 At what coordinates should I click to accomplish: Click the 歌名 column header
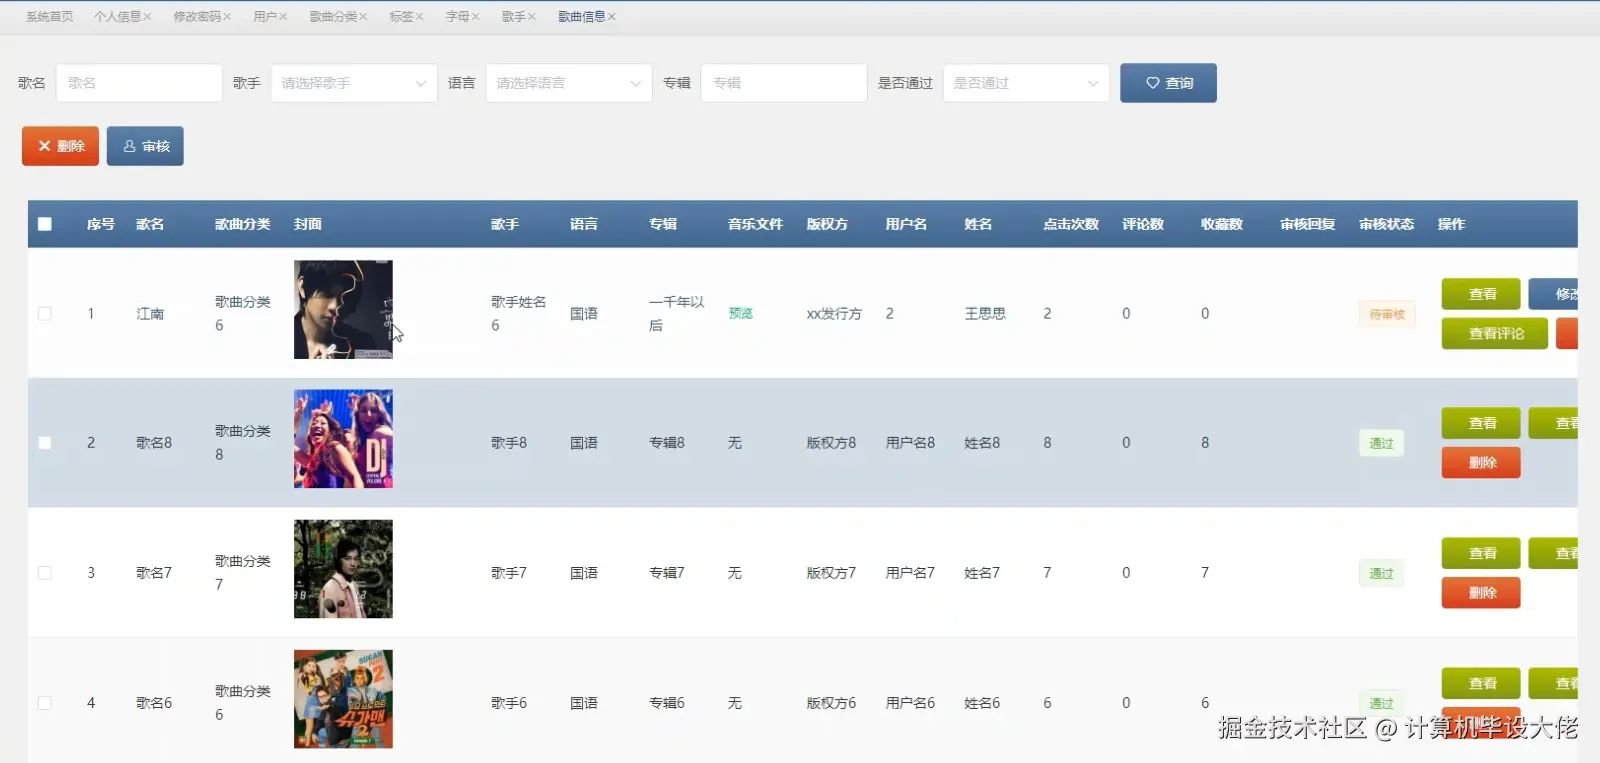[150, 224]
